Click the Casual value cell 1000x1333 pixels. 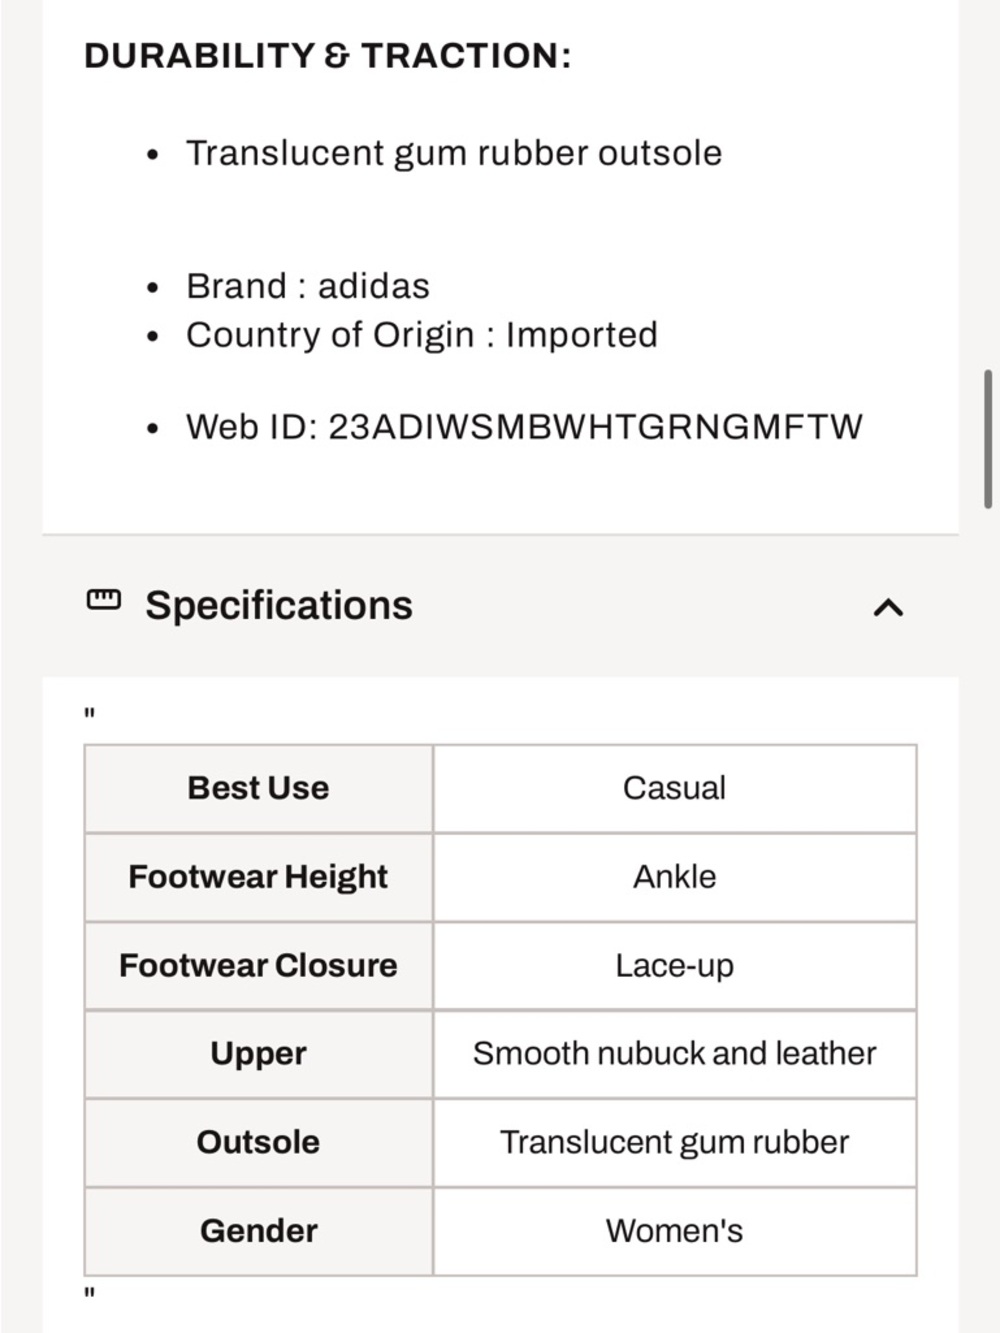pos(674,788)
